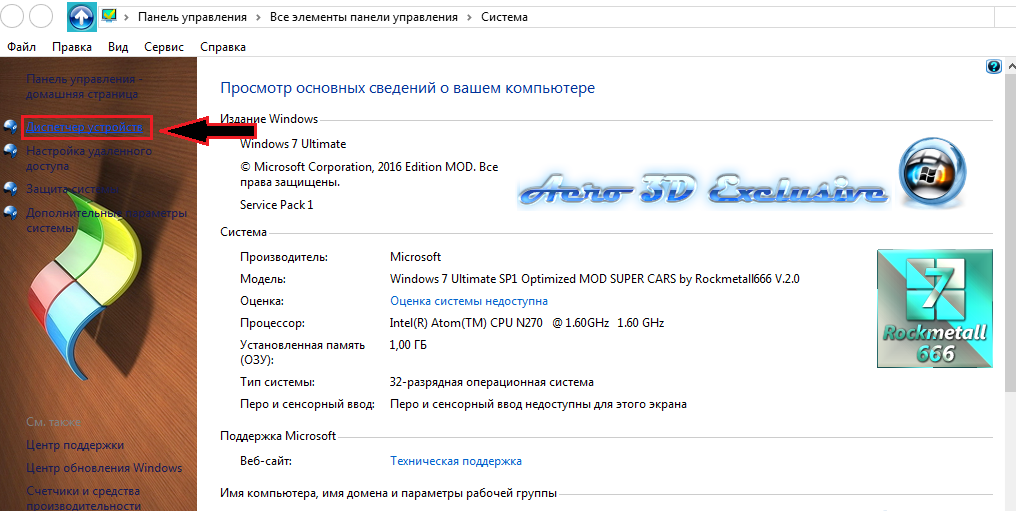Open Техническая поддержка website link

click(455, 461)
